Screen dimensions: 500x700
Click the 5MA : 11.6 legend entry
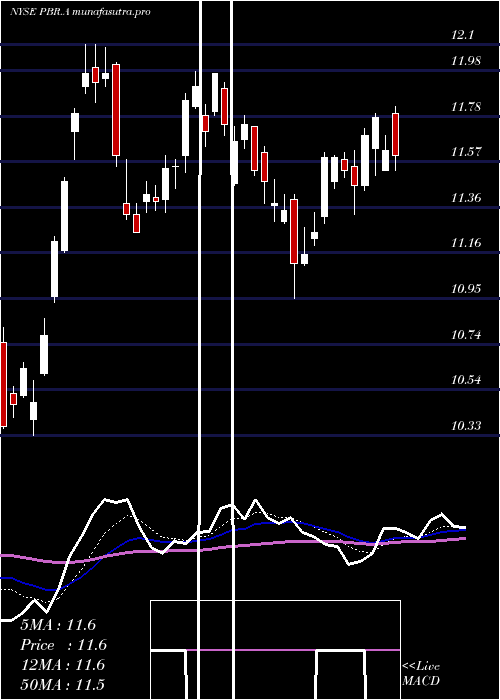click(x=58, y=625)
